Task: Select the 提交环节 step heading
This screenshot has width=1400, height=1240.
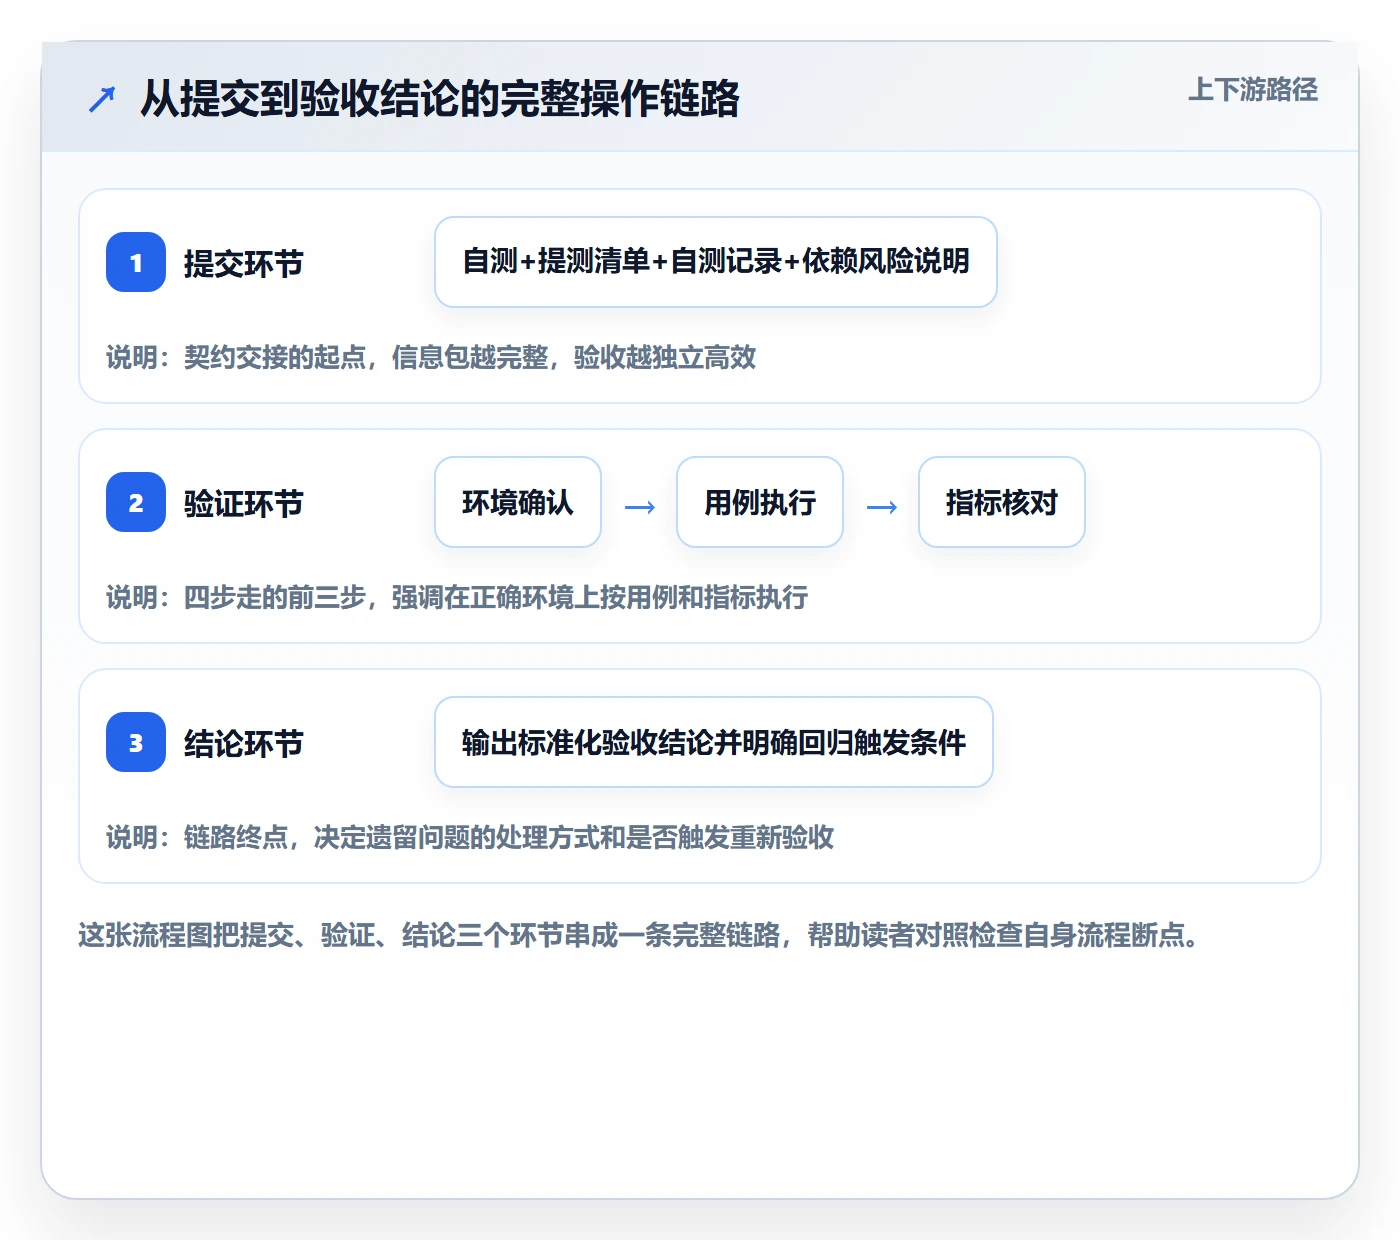Action: [244, 264]
